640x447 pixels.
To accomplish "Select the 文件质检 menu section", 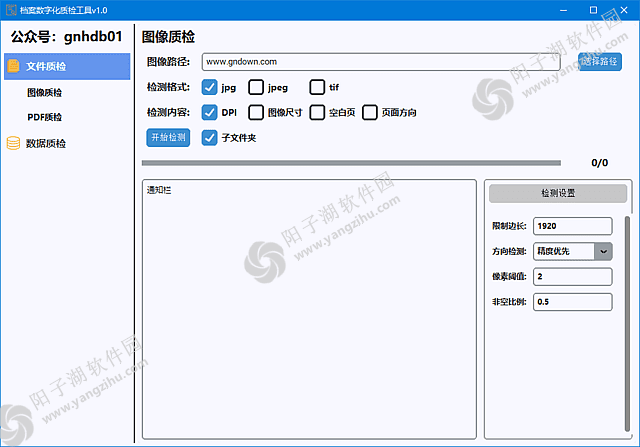I will (x=67, y=66).
